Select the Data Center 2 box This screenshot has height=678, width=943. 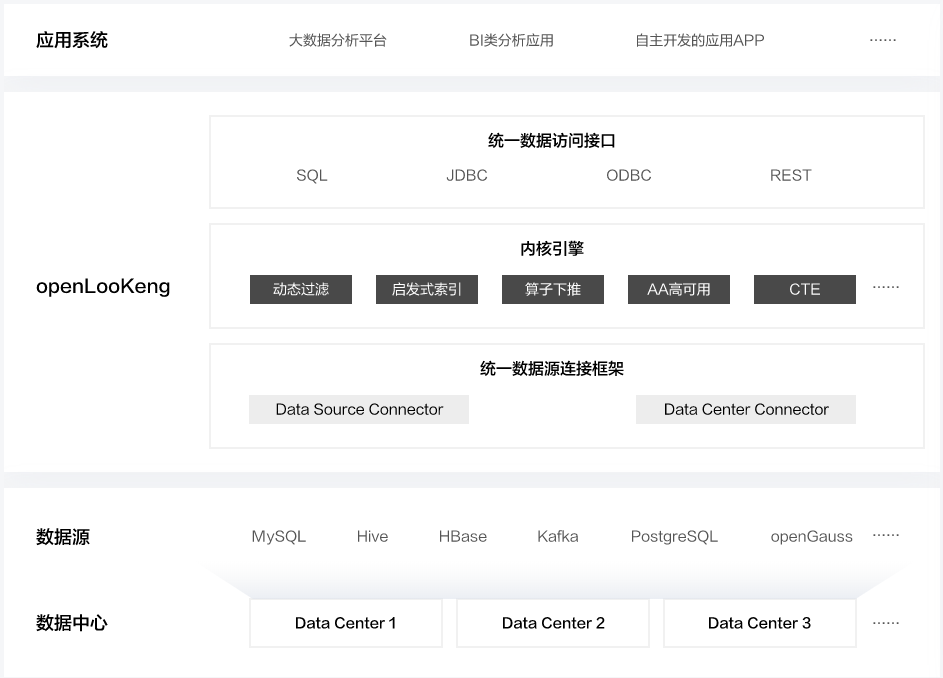(553, 623)
